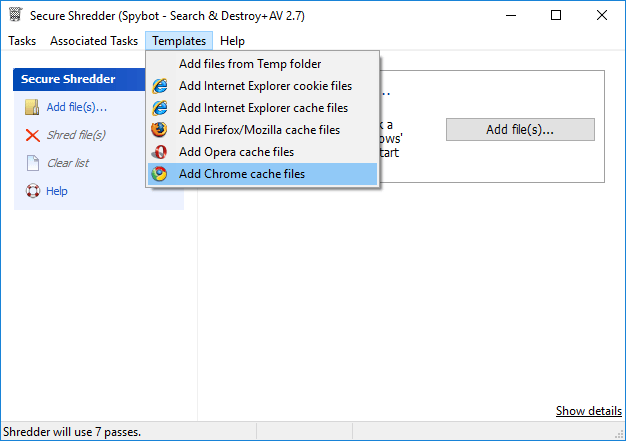Maximize the Secure Shredder window

(x=556, y=15)
